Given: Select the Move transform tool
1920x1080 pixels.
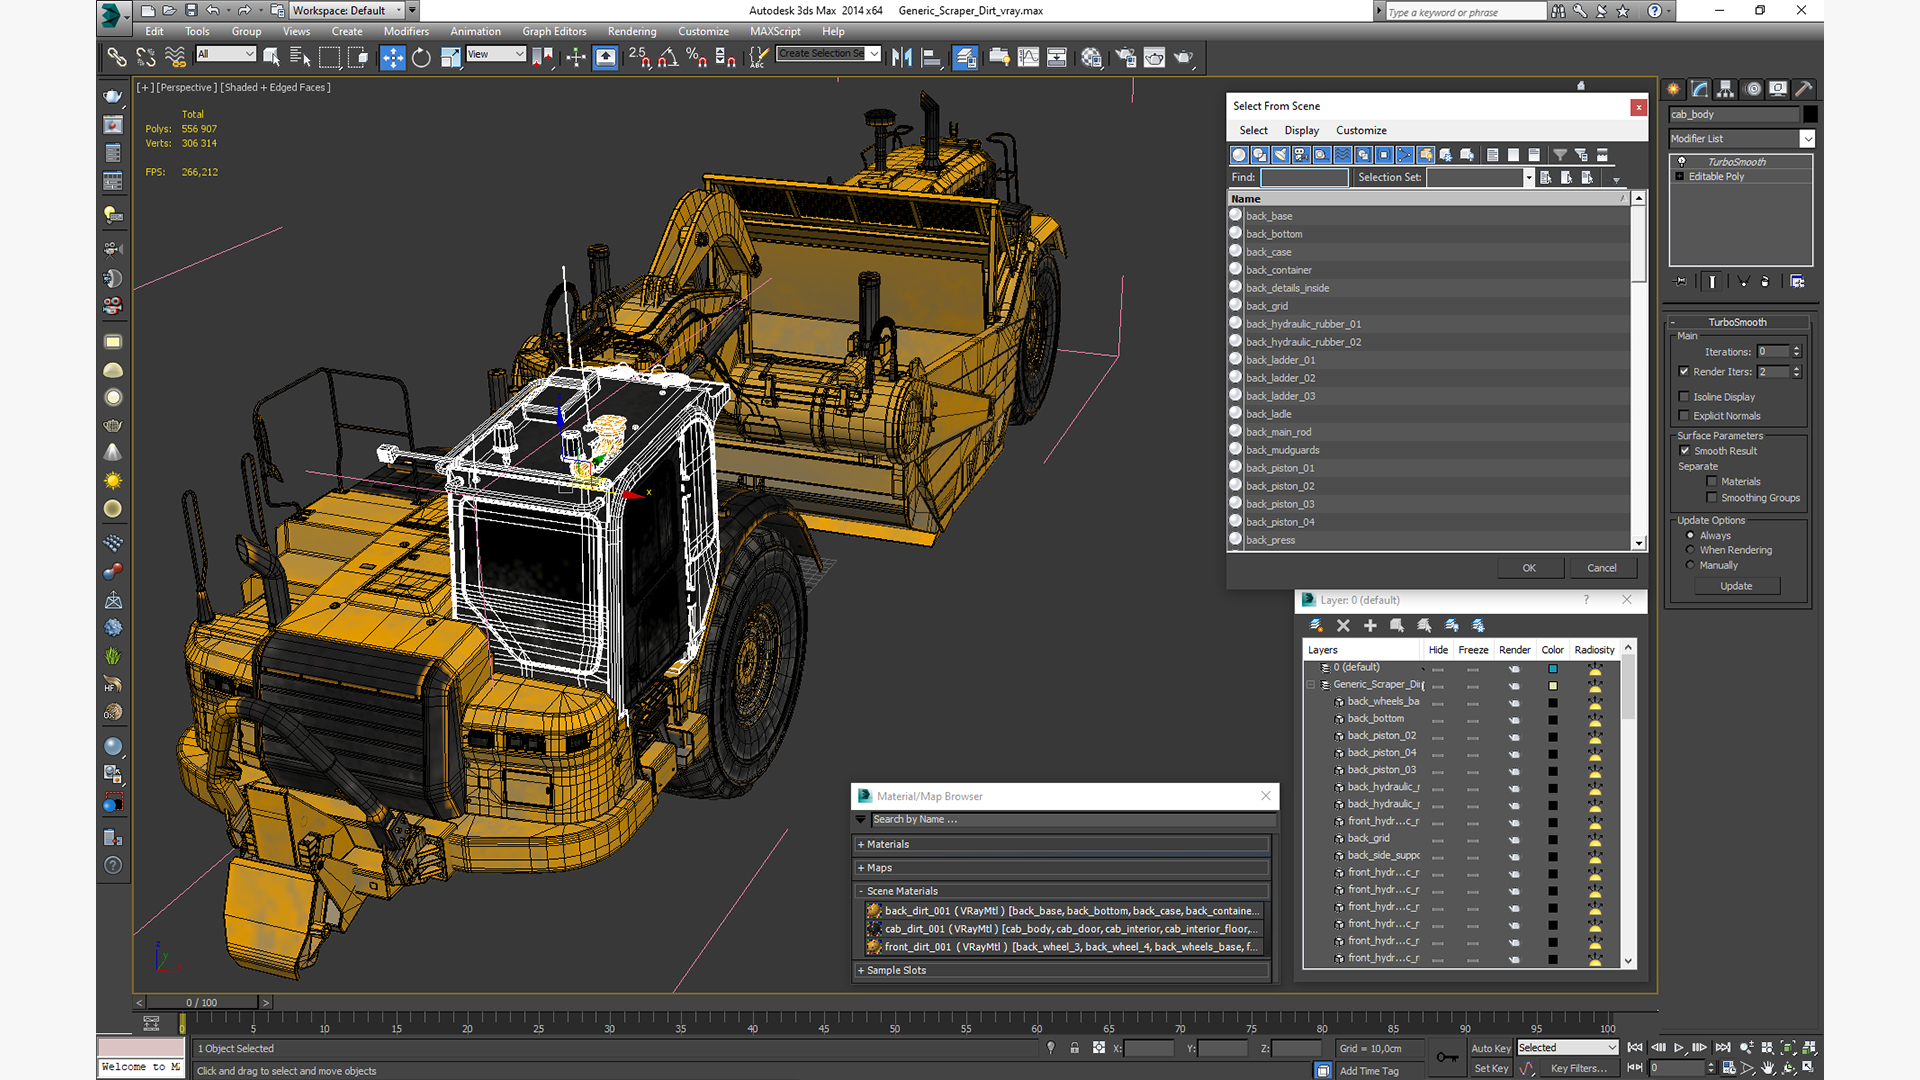Looking at the screenshot, I should [x=392, y=58].
